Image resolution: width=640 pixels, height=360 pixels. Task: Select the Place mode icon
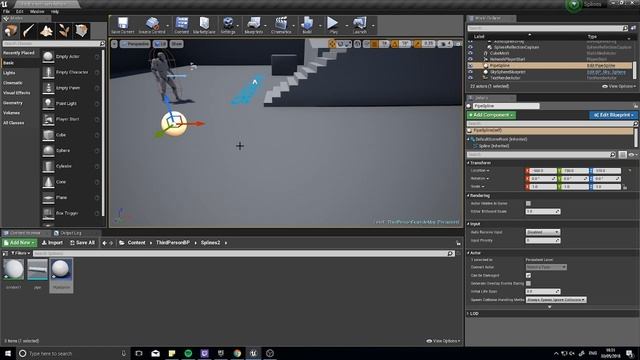click(x=11, y=31)
